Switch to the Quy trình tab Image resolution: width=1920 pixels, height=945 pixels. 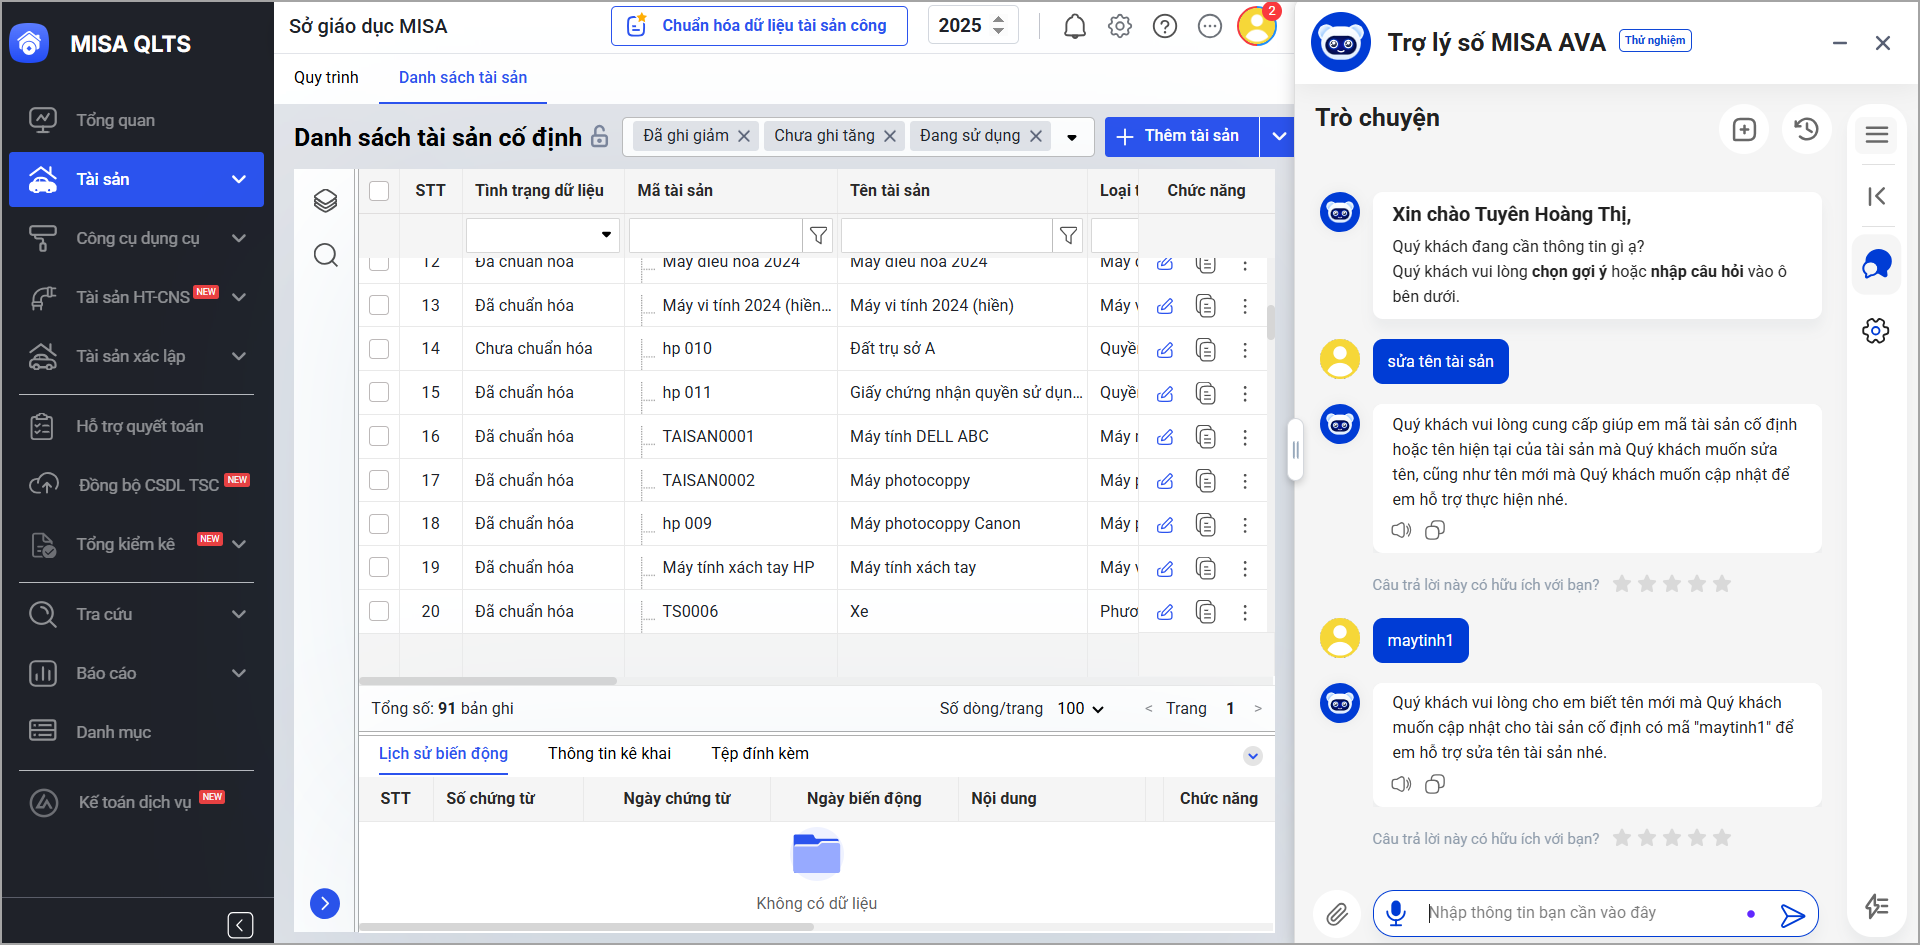click(326, 78)
